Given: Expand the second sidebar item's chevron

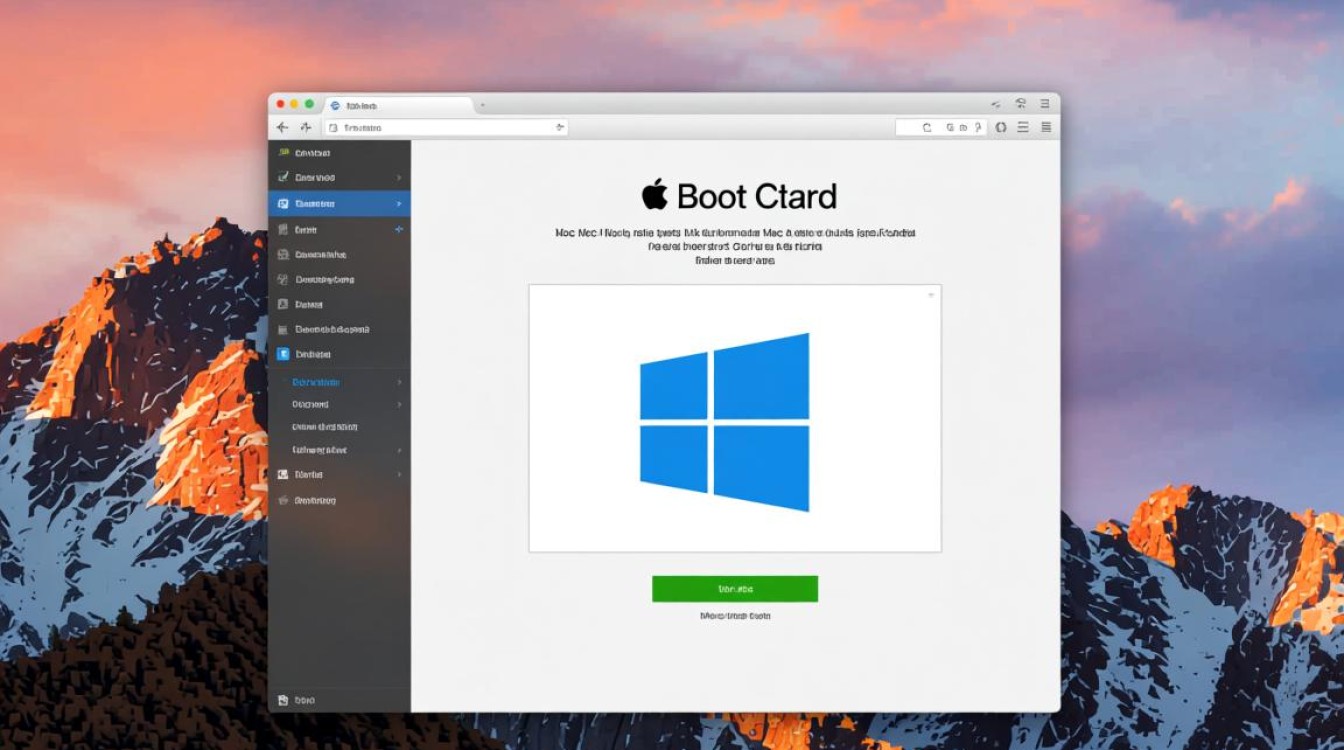Looking at the screenshot, I should click(399, 178).
